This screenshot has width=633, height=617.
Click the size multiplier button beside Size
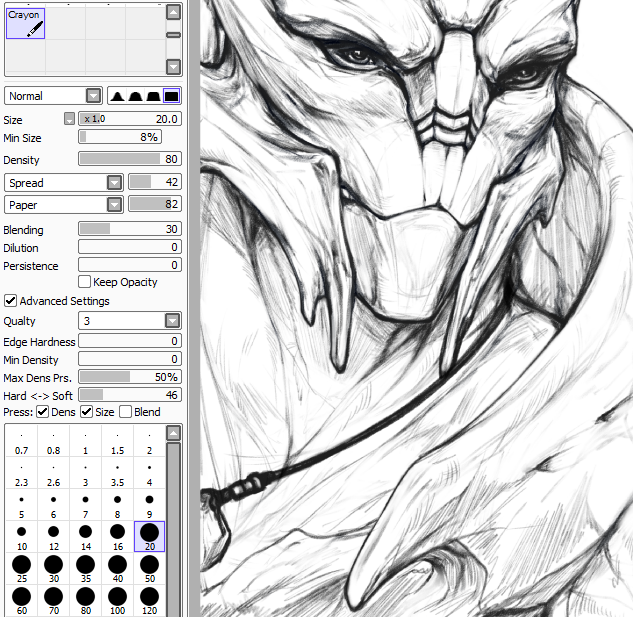(x=69, y=118)
